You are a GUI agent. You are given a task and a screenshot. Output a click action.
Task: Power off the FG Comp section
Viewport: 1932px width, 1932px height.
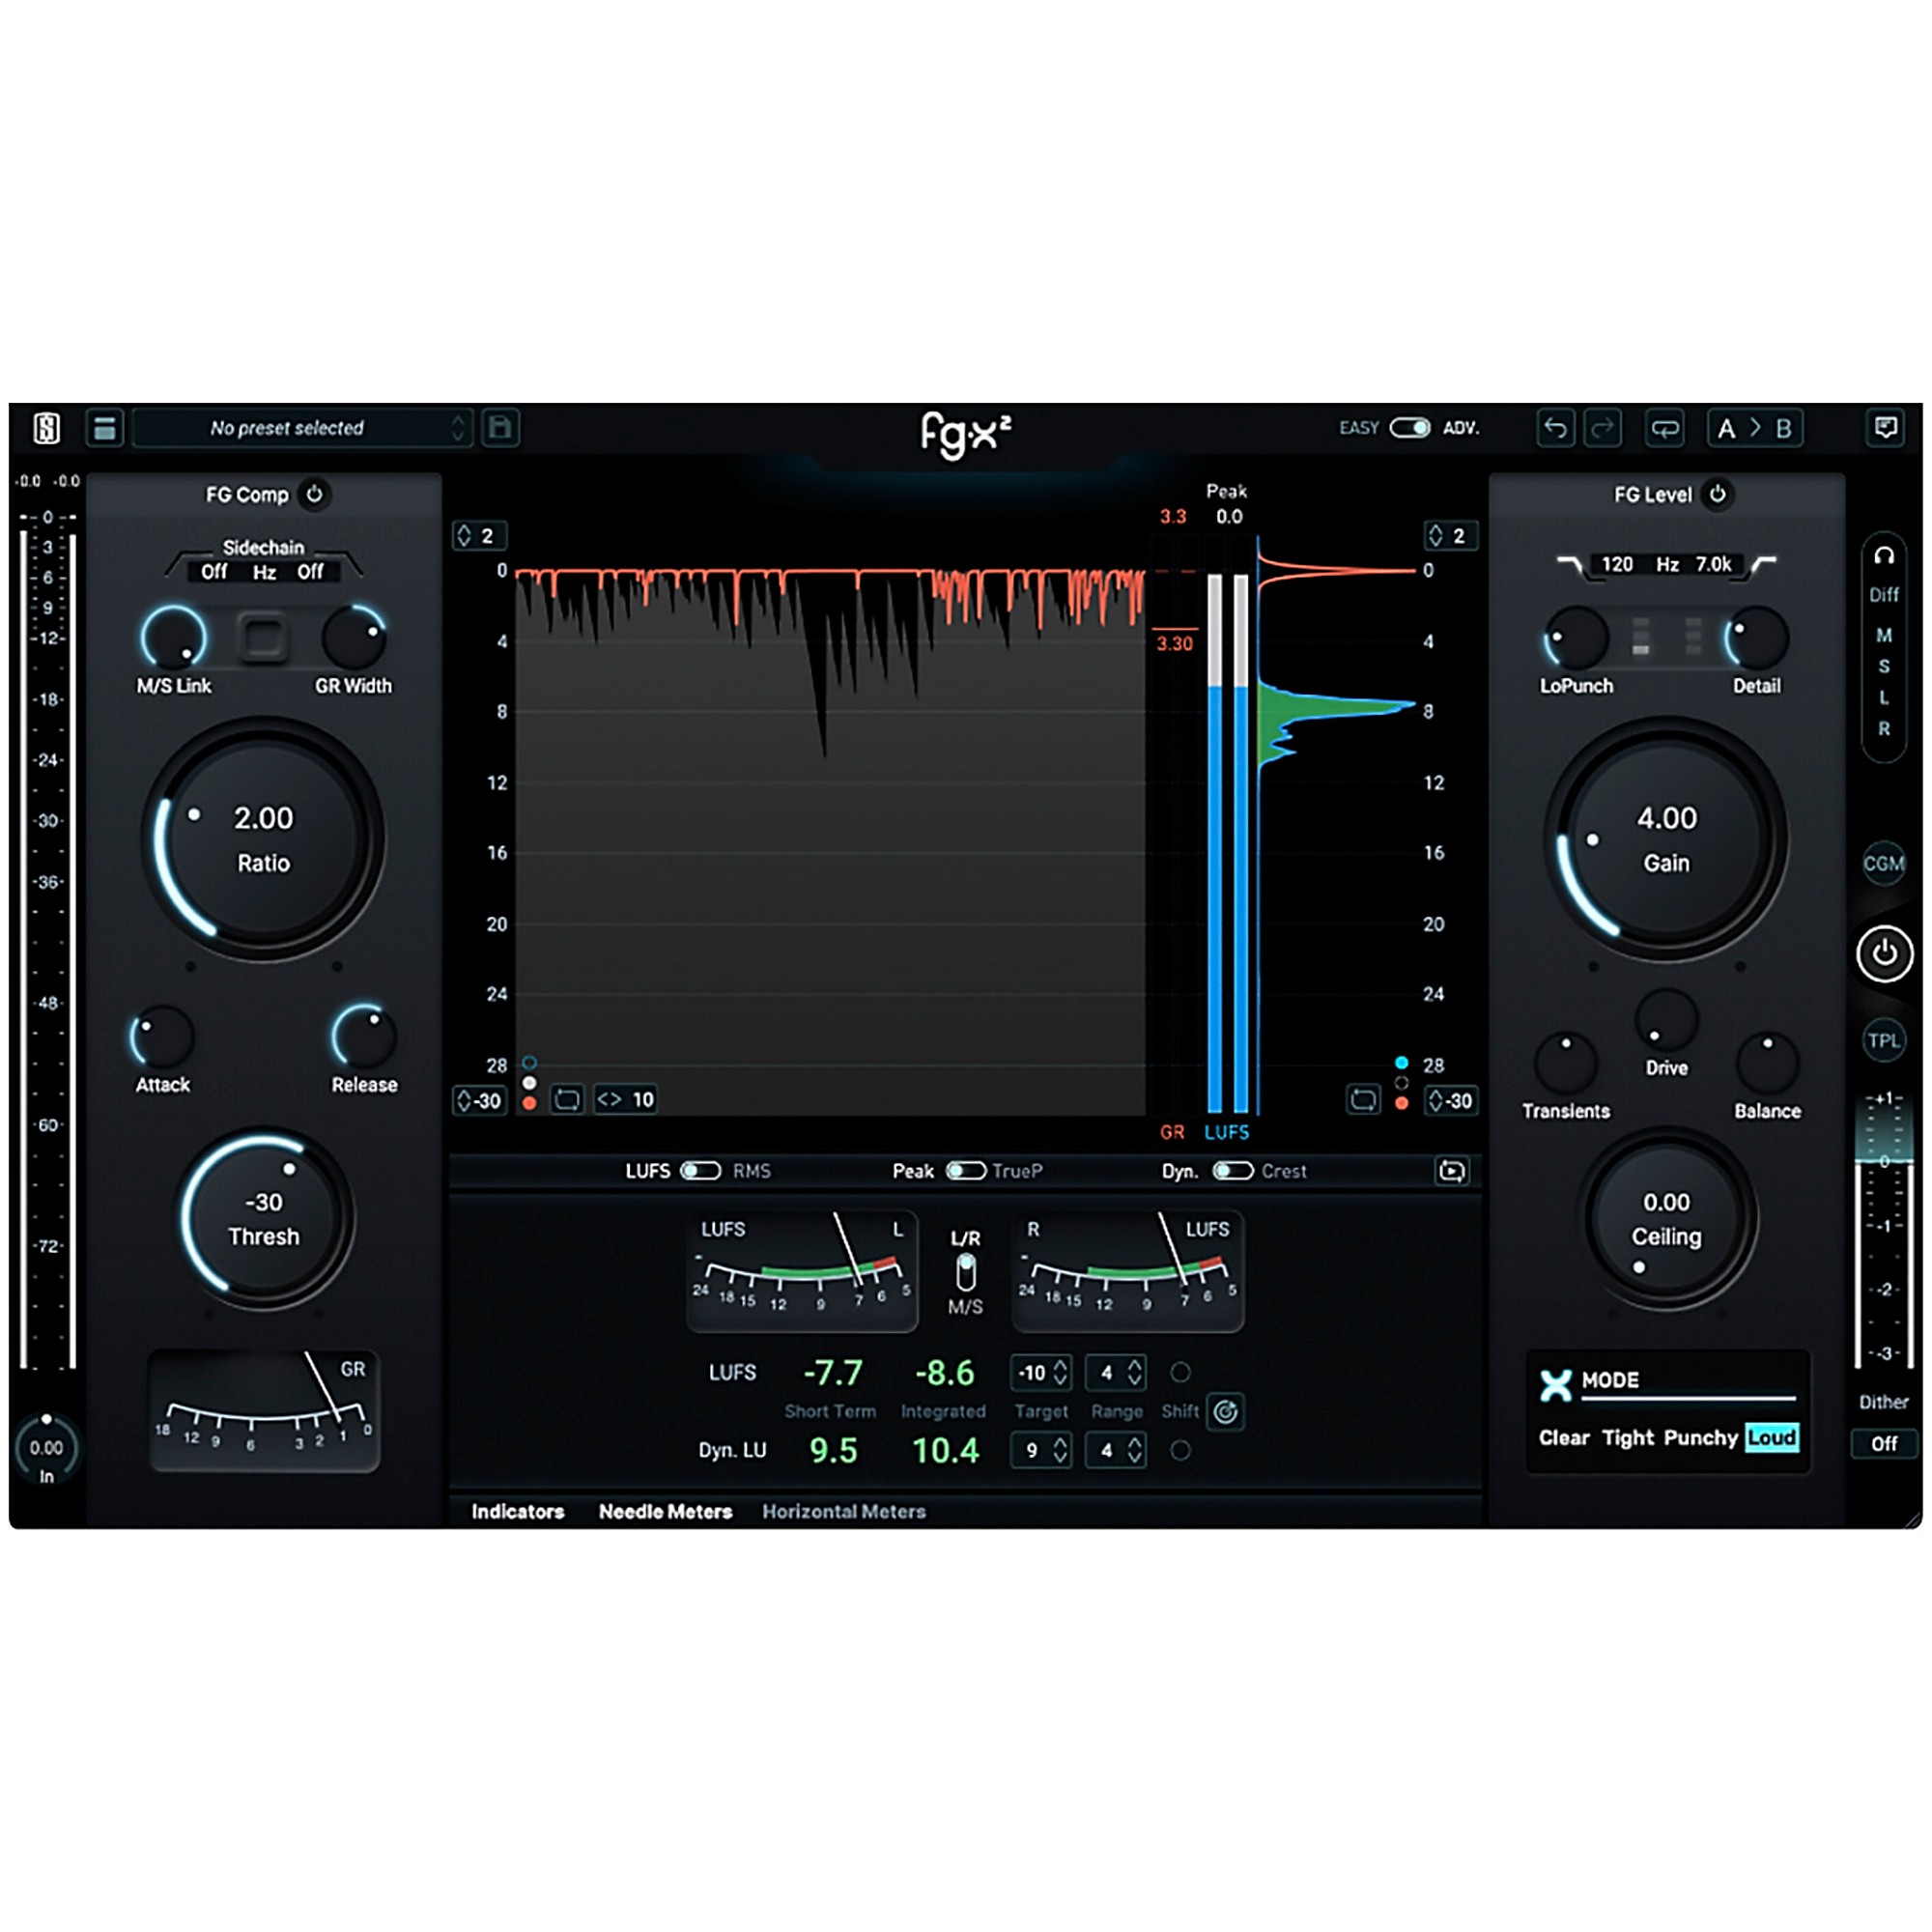pyautogui.click(x=315, y=494)
